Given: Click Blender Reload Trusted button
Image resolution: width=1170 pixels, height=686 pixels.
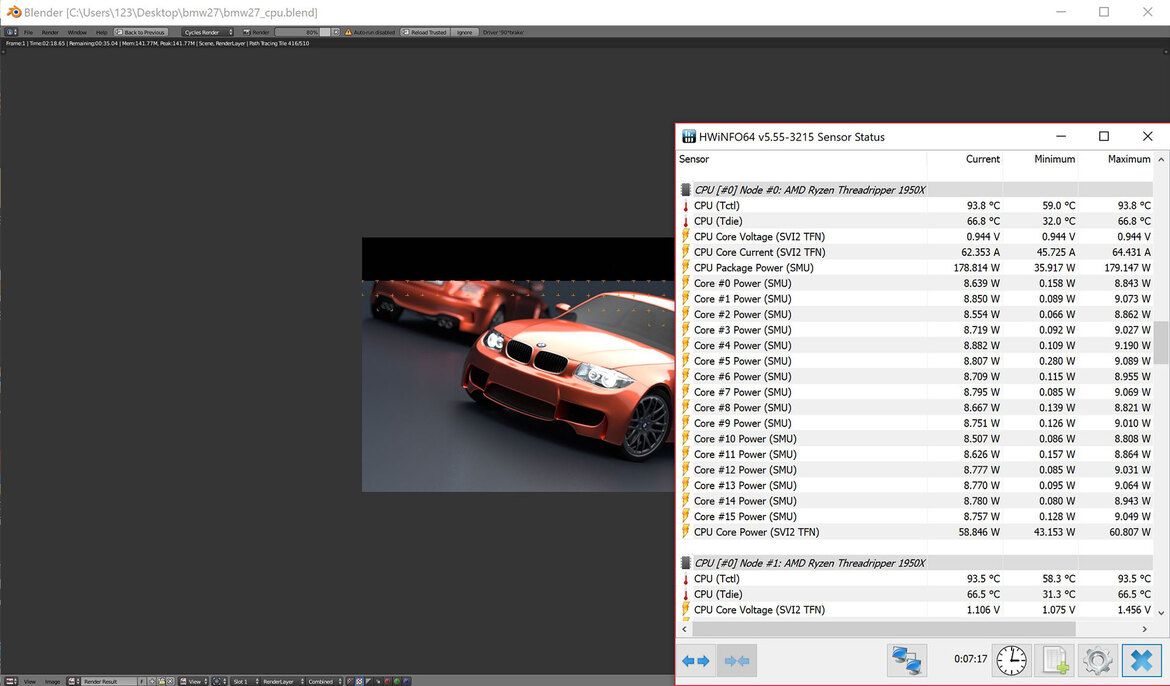Looking at the screenshot, I should 424,32.
